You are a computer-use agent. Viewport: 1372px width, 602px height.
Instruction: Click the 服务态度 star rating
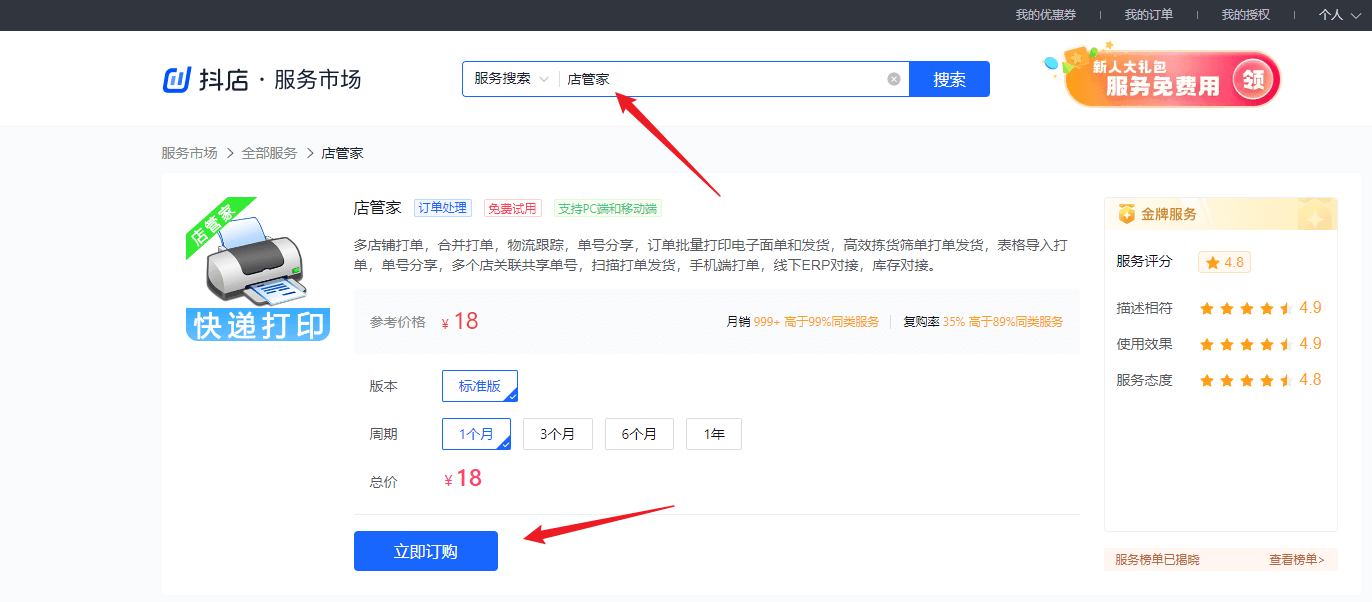click(x=1246, y=380)
